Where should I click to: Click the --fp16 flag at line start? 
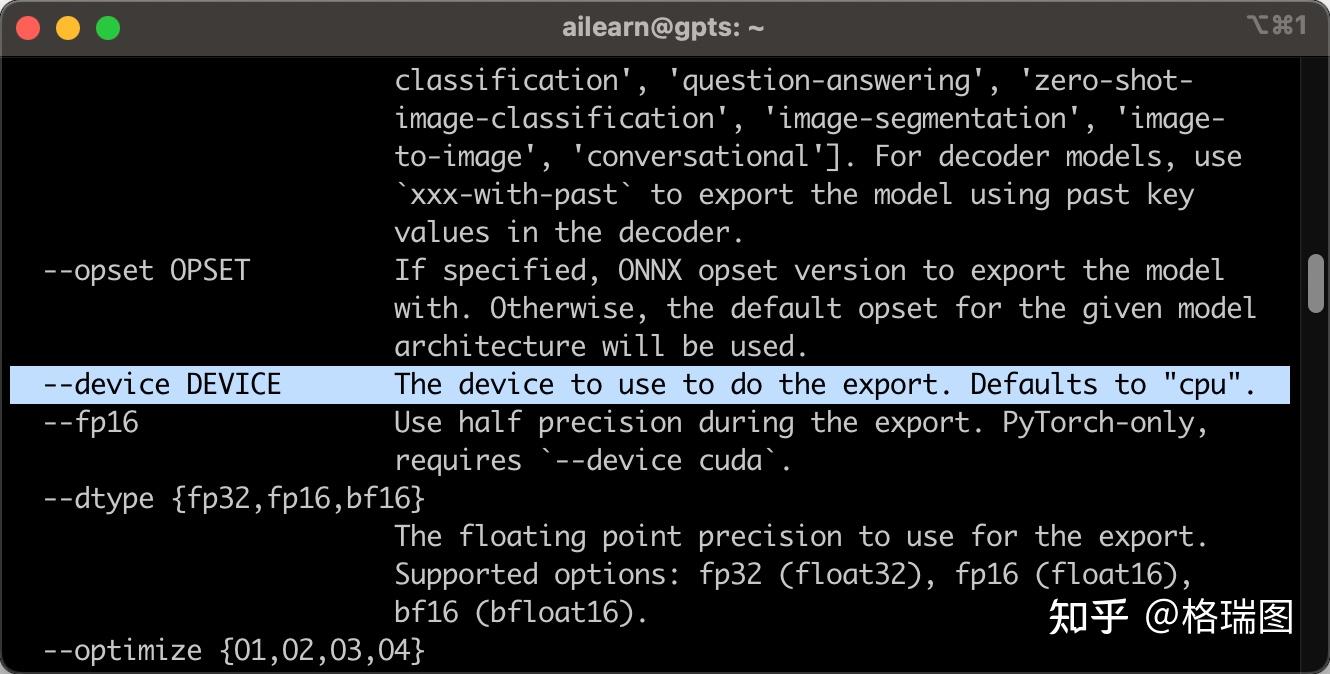[x=91, y=423]
